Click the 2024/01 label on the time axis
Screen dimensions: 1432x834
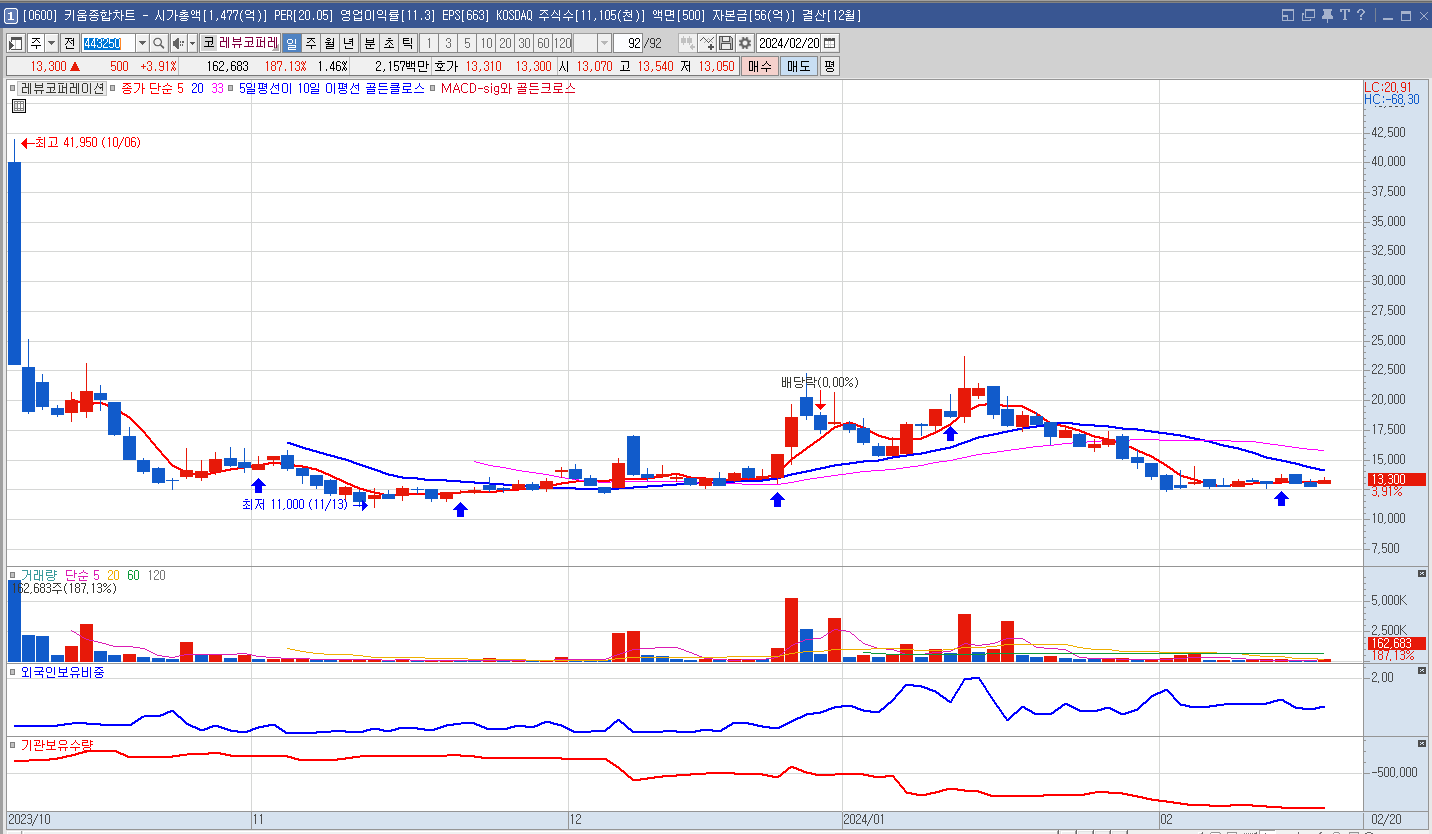point(865,819)
